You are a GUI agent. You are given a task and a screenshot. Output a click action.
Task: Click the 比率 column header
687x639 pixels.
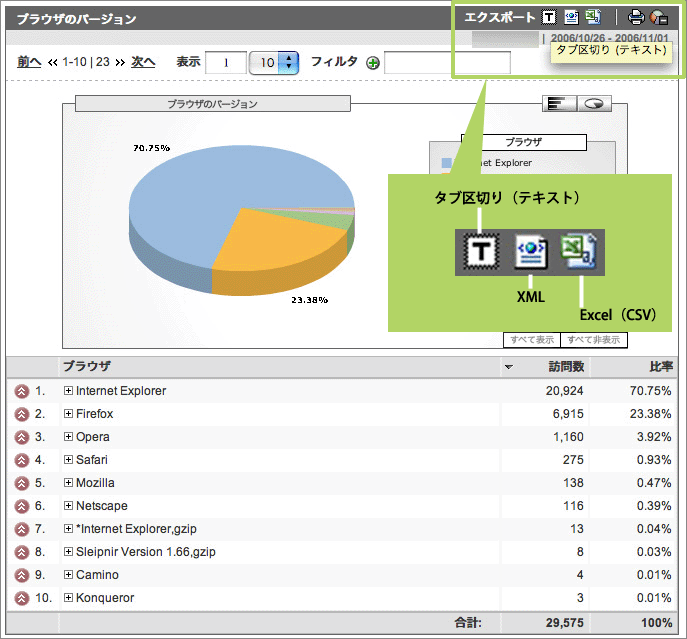click(659, 367)
